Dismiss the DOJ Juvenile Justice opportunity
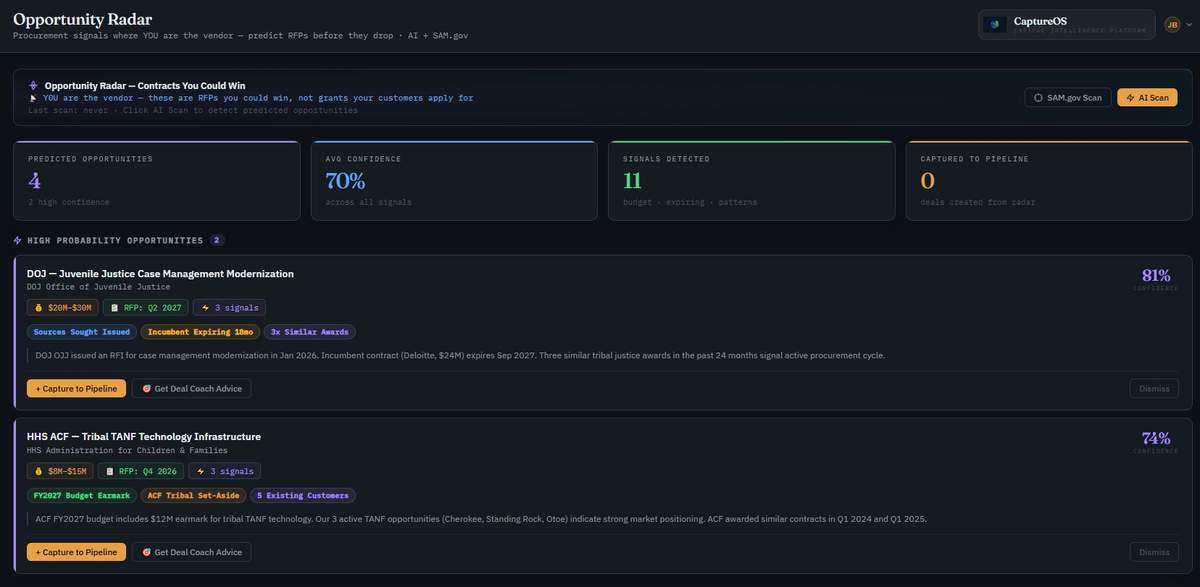The image size is (1200, 587). pyautogui.click(x=1154, y=388)
